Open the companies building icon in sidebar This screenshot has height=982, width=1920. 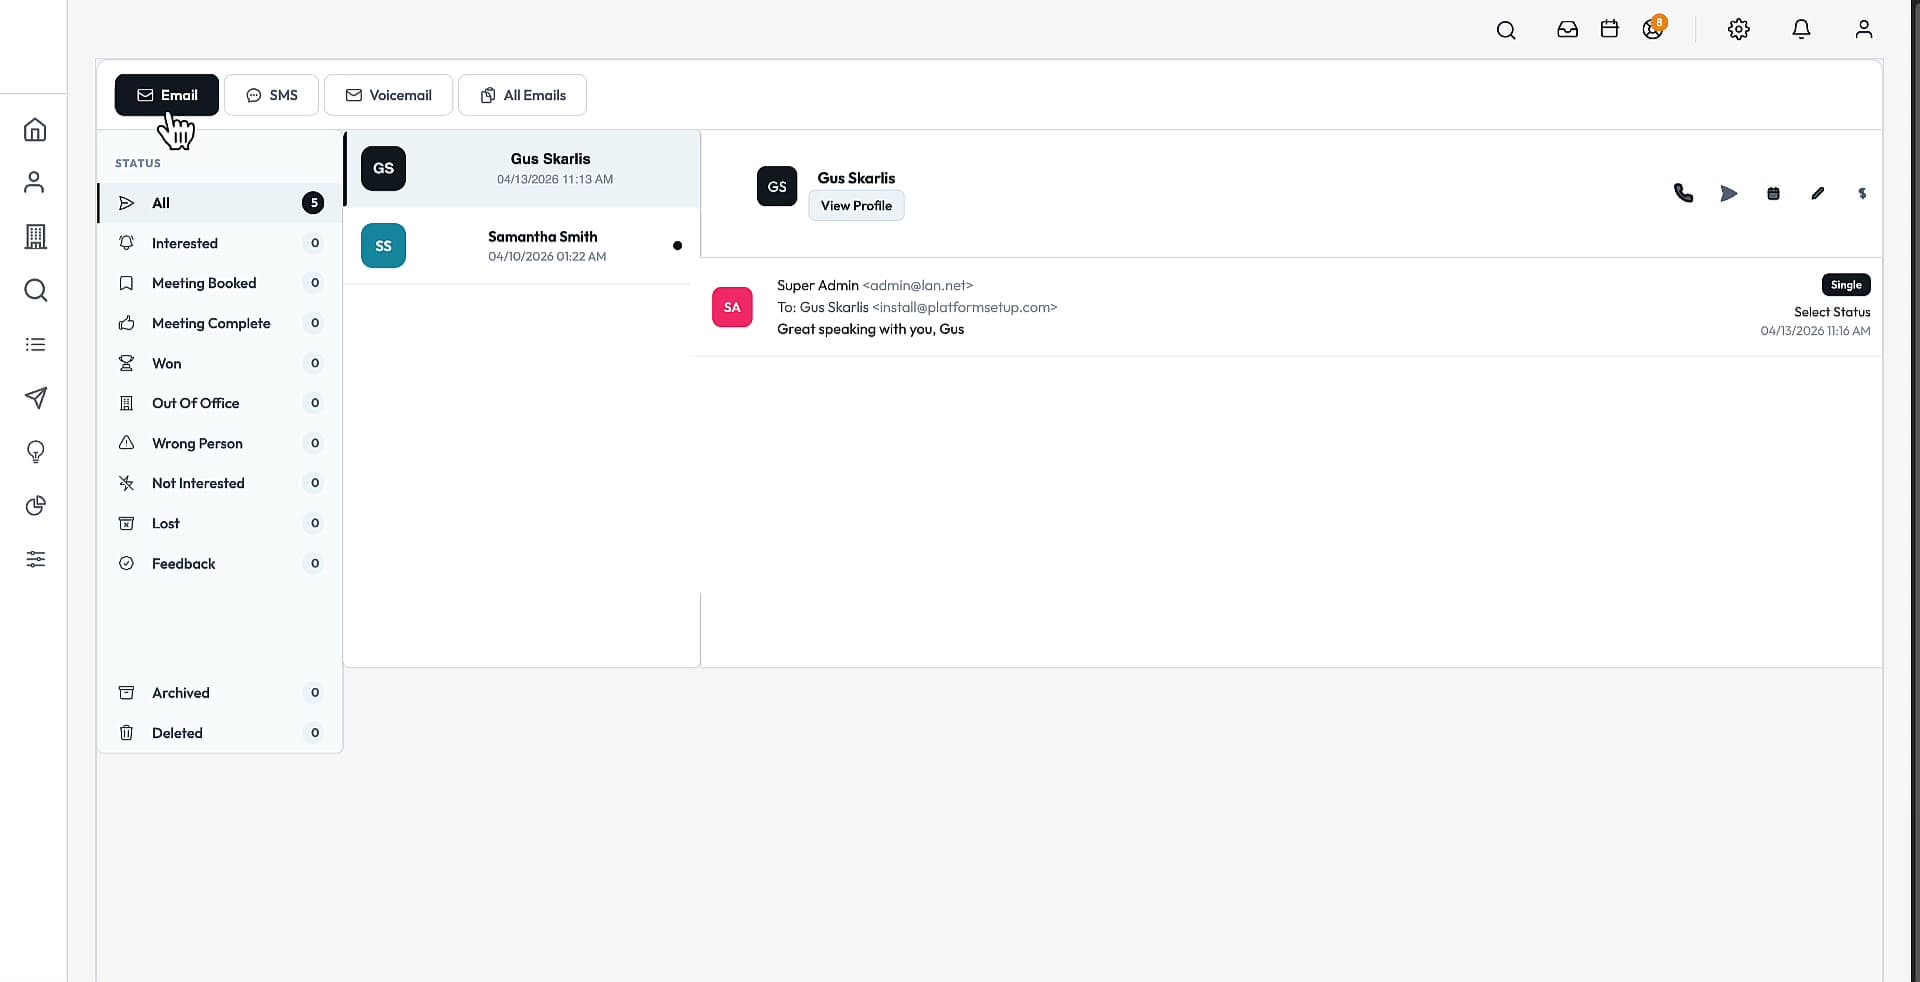coord(35,236)
